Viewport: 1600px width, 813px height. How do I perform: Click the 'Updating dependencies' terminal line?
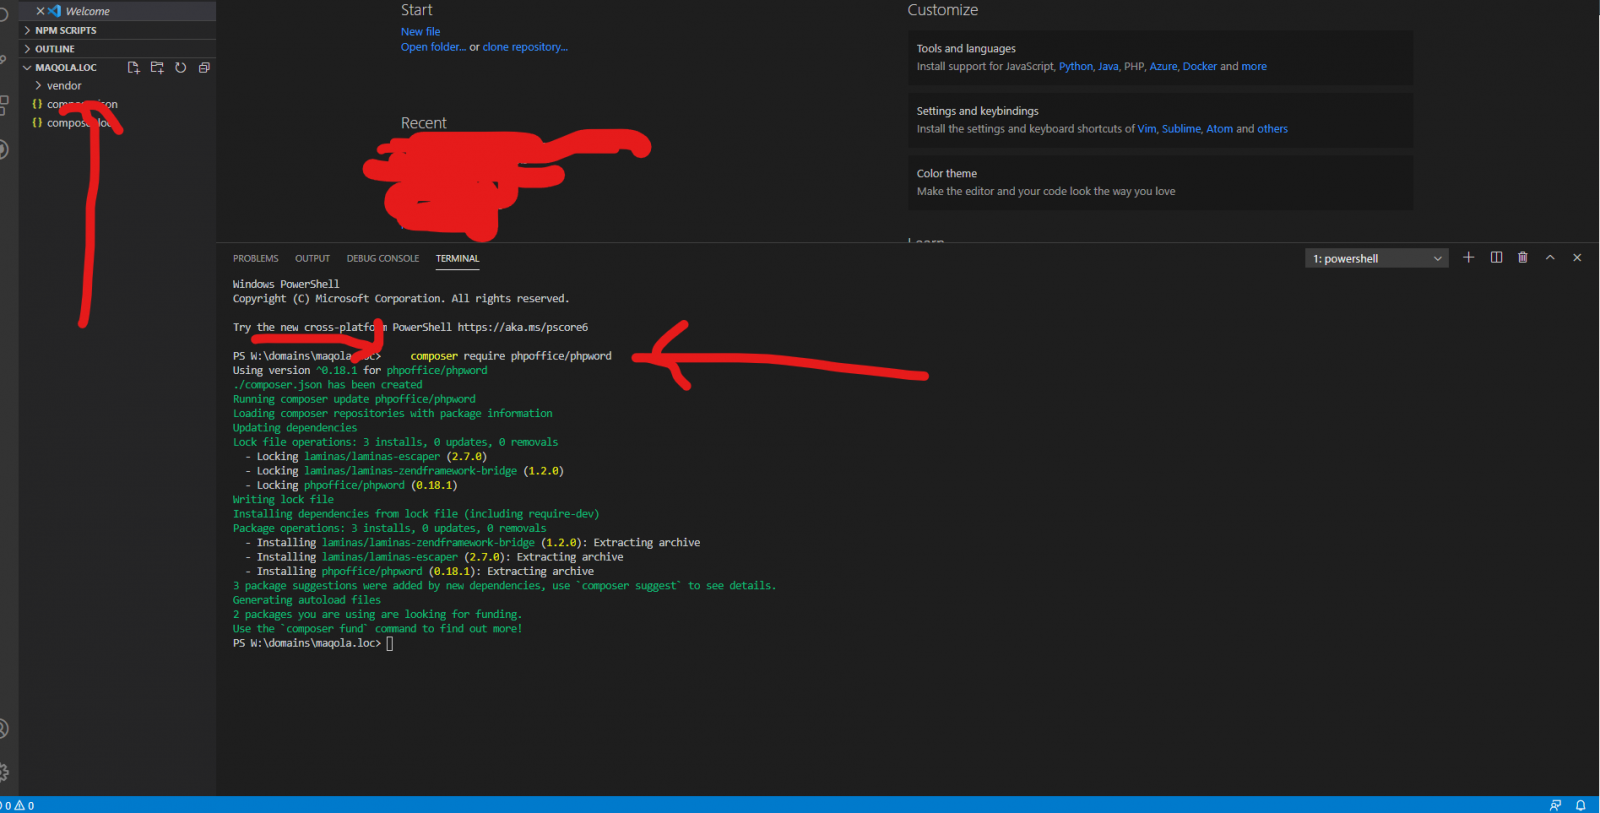(295, 428)
